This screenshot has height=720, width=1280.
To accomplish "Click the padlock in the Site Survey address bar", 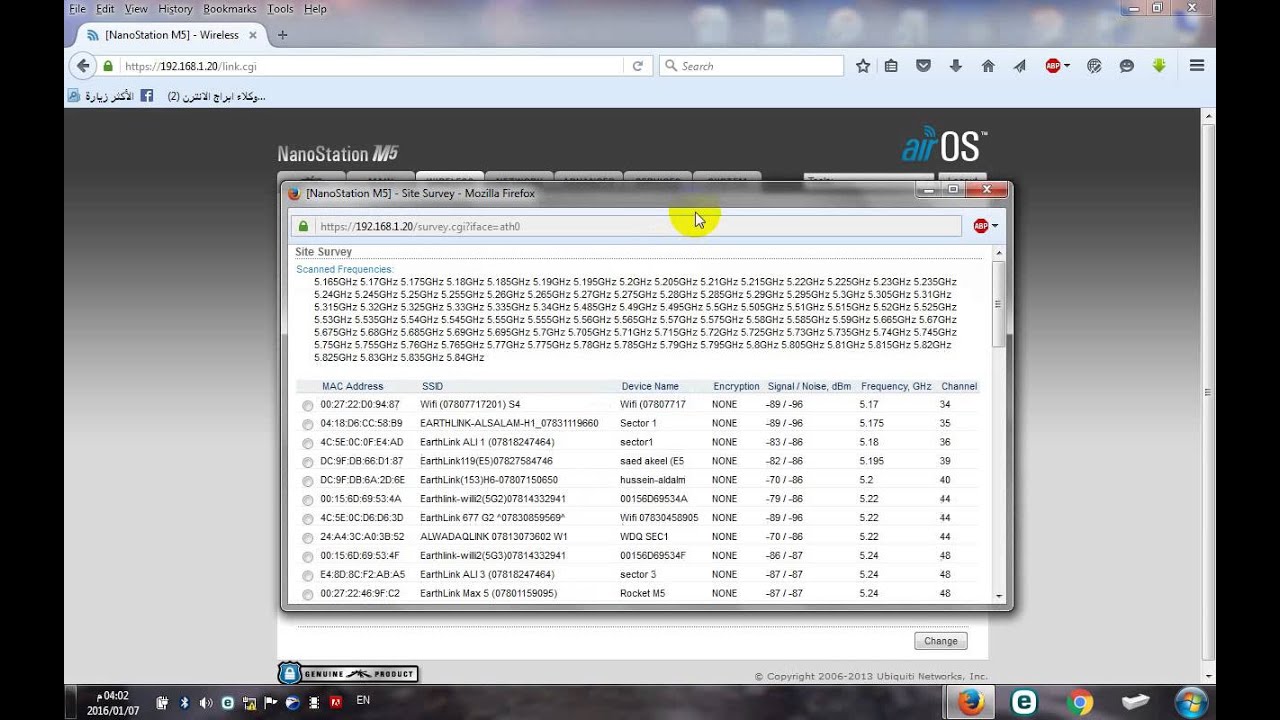I will (x=304, y=226).
